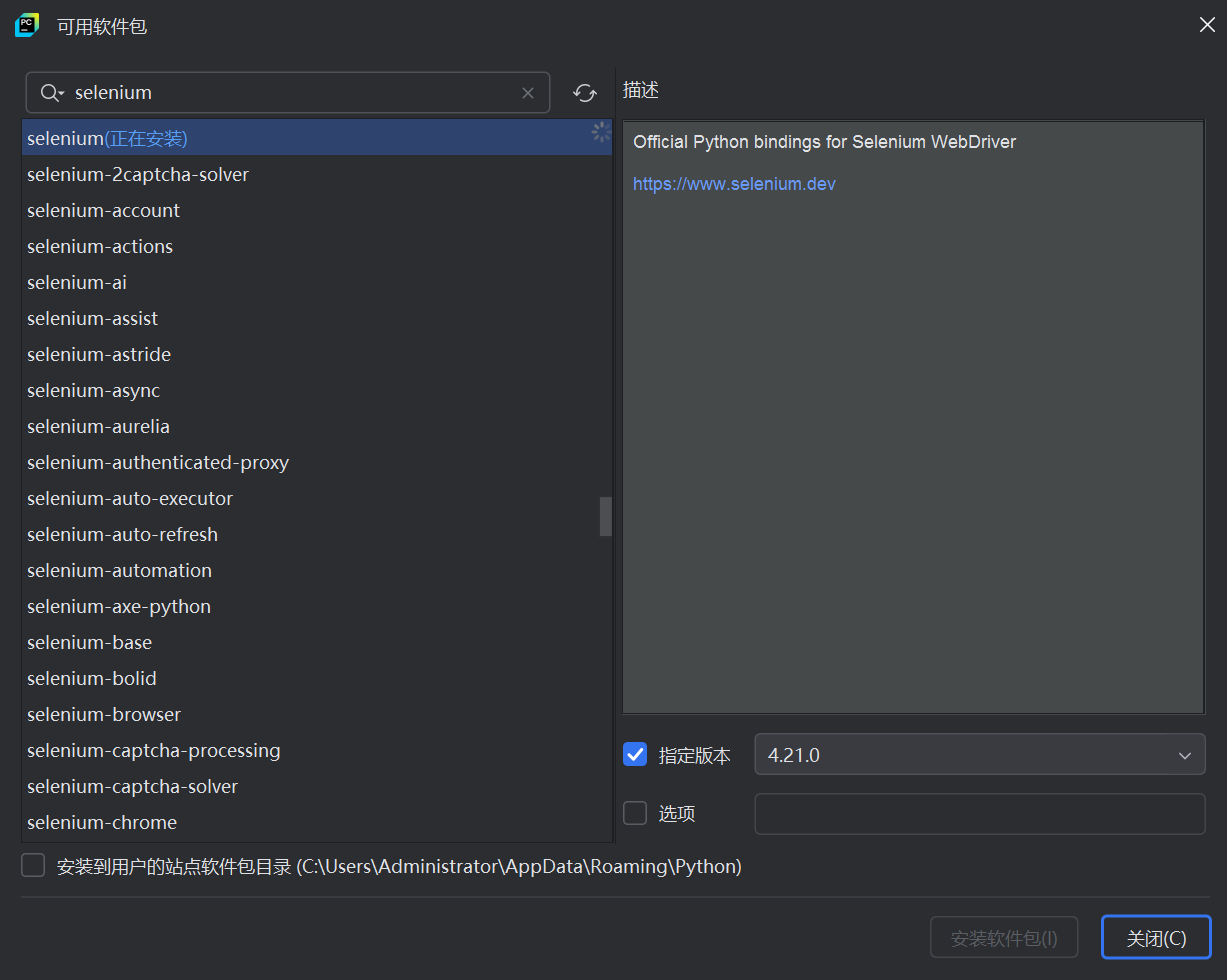
Task: Click the description text about Selenium WebDriver
Action: click(x=824, y=142)
